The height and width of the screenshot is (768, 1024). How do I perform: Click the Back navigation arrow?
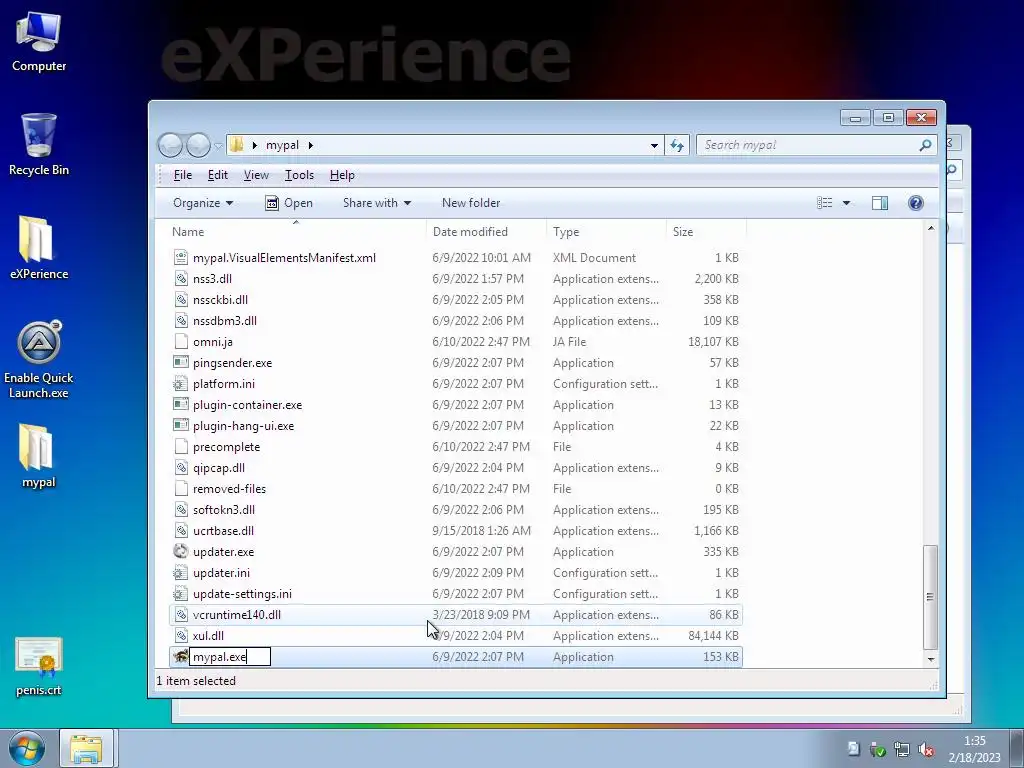click(x=170, y=145)
